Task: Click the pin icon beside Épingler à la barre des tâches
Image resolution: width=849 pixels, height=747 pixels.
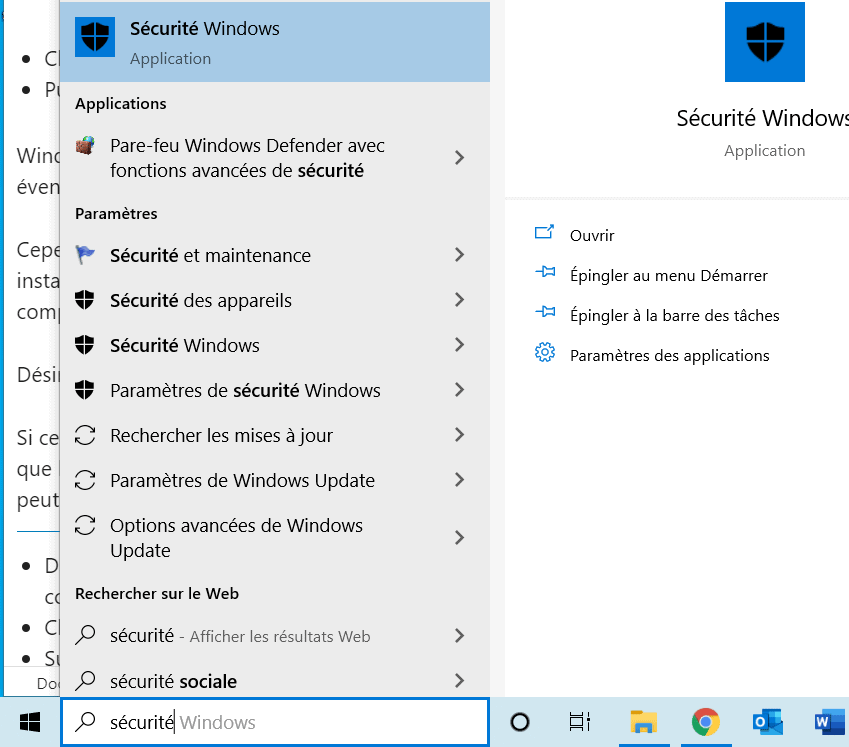Action: [545, 311]
